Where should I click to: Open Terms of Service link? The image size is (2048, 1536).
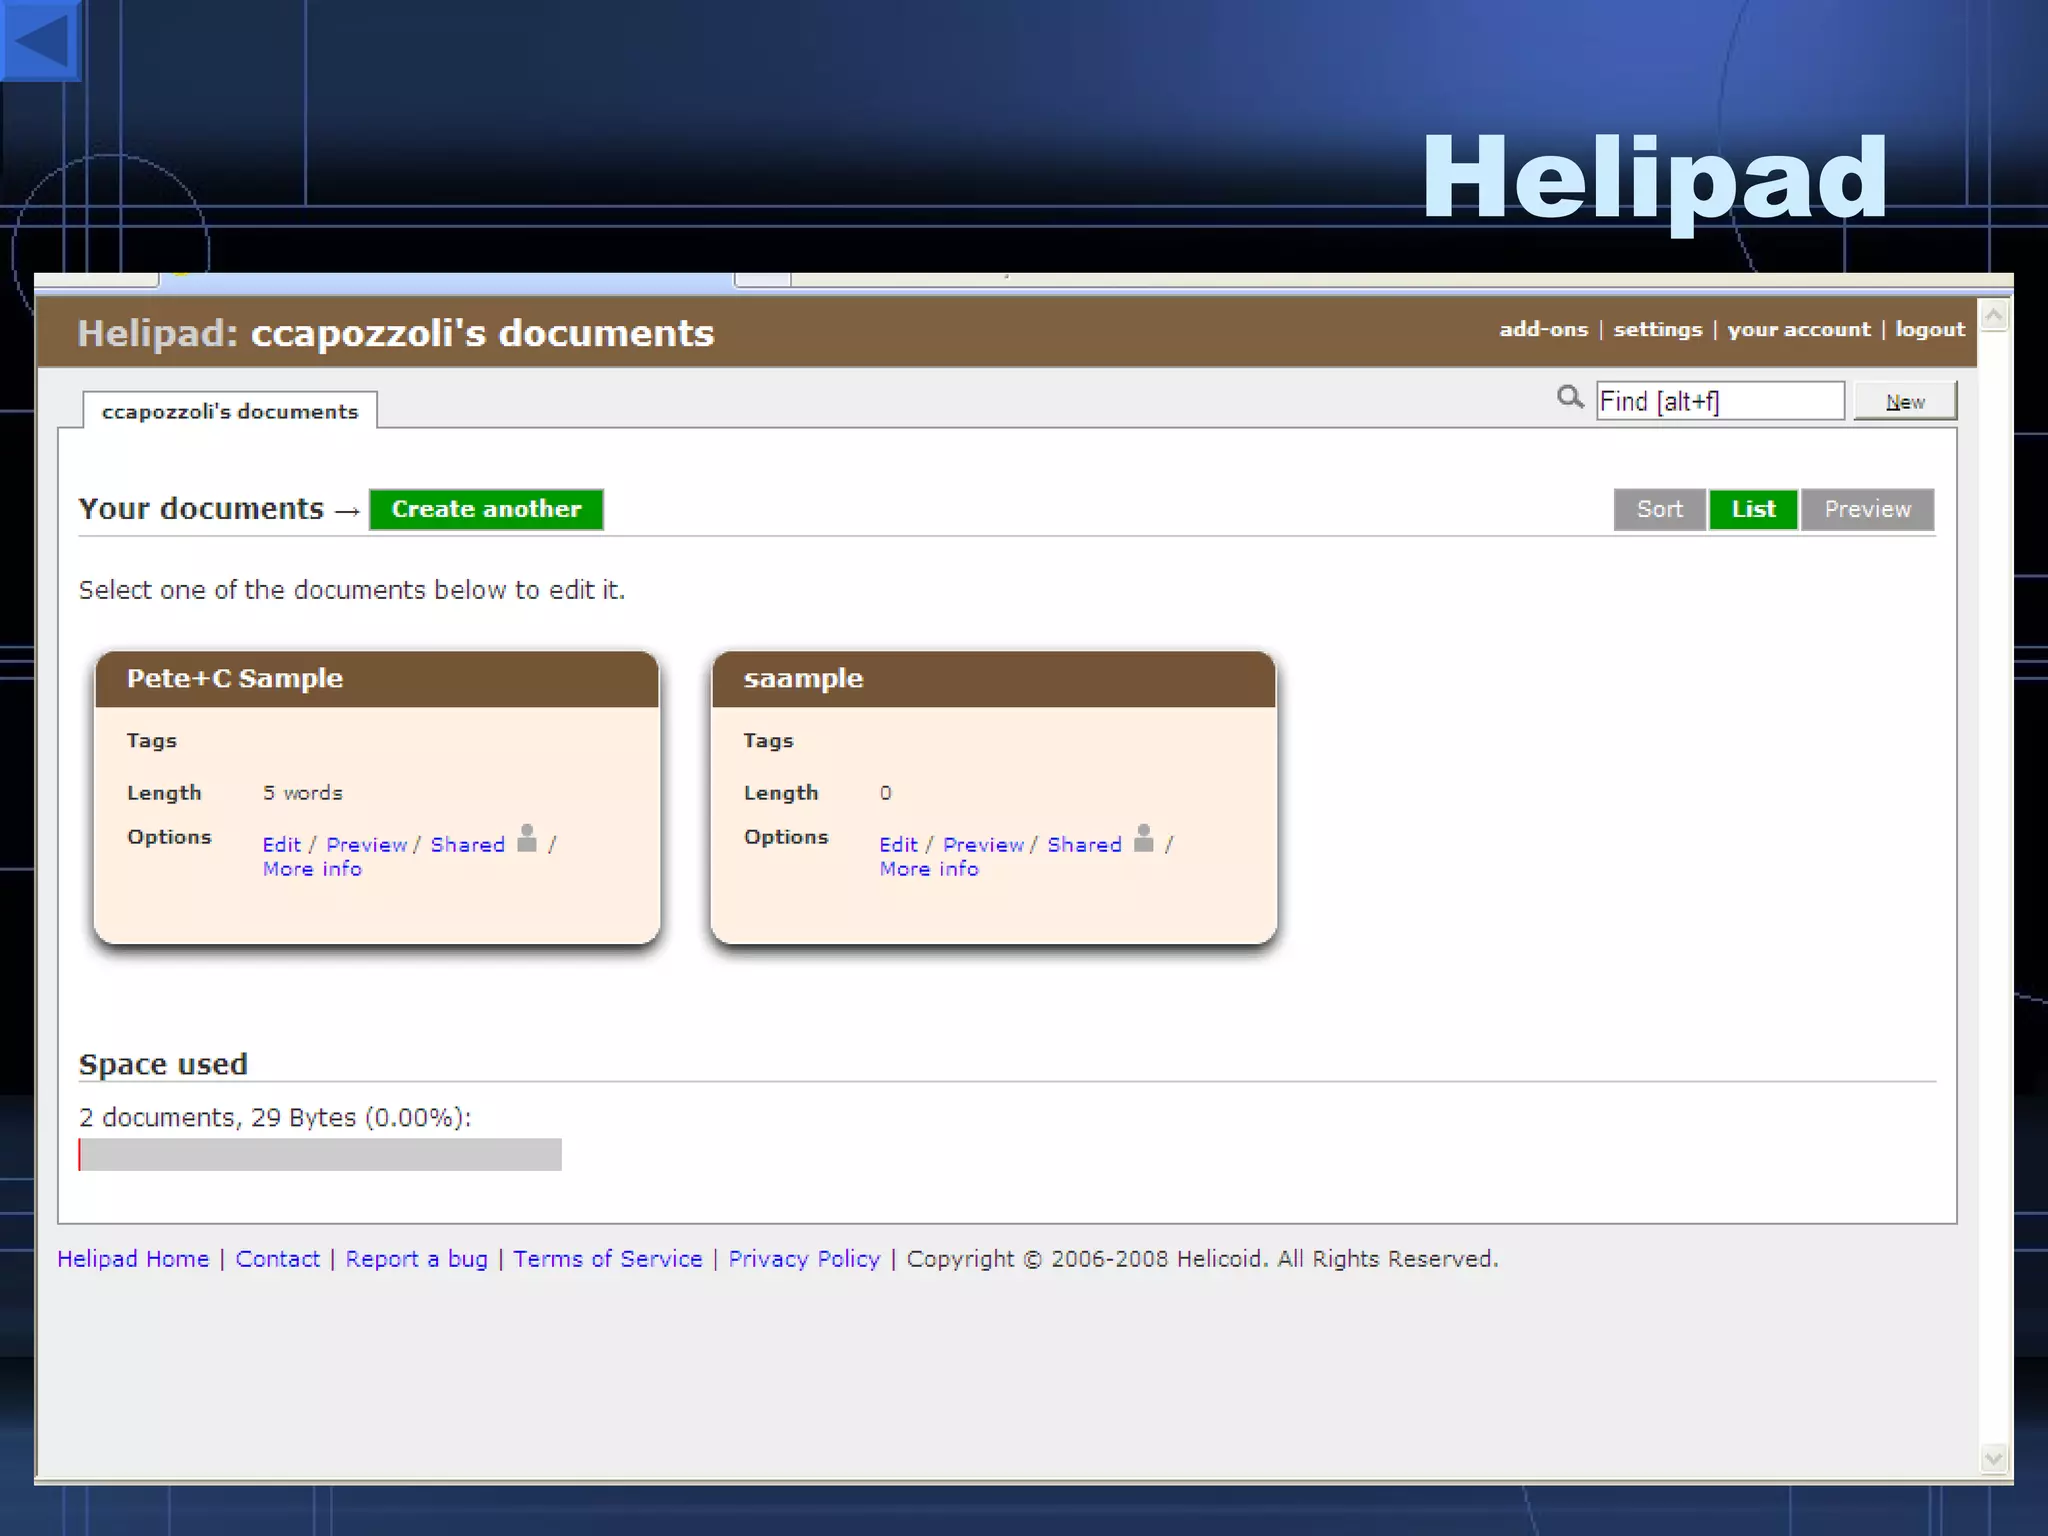608,1259
